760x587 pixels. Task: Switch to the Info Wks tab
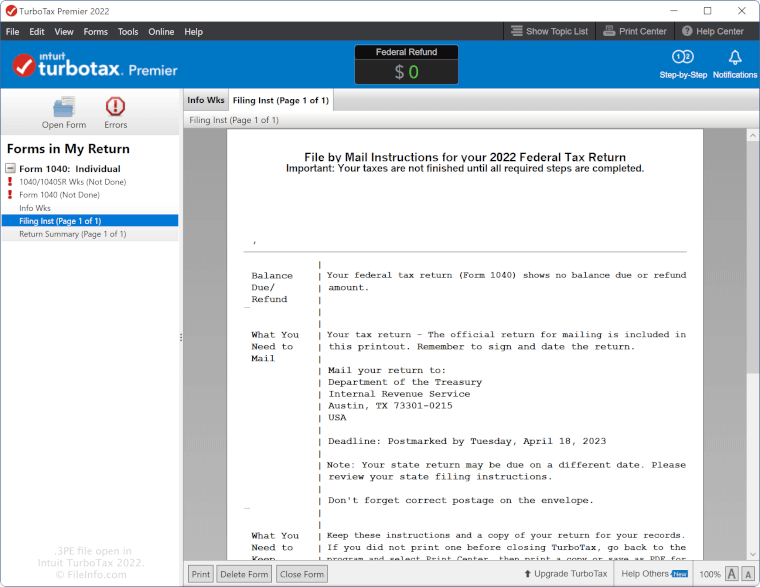[205, 100]
